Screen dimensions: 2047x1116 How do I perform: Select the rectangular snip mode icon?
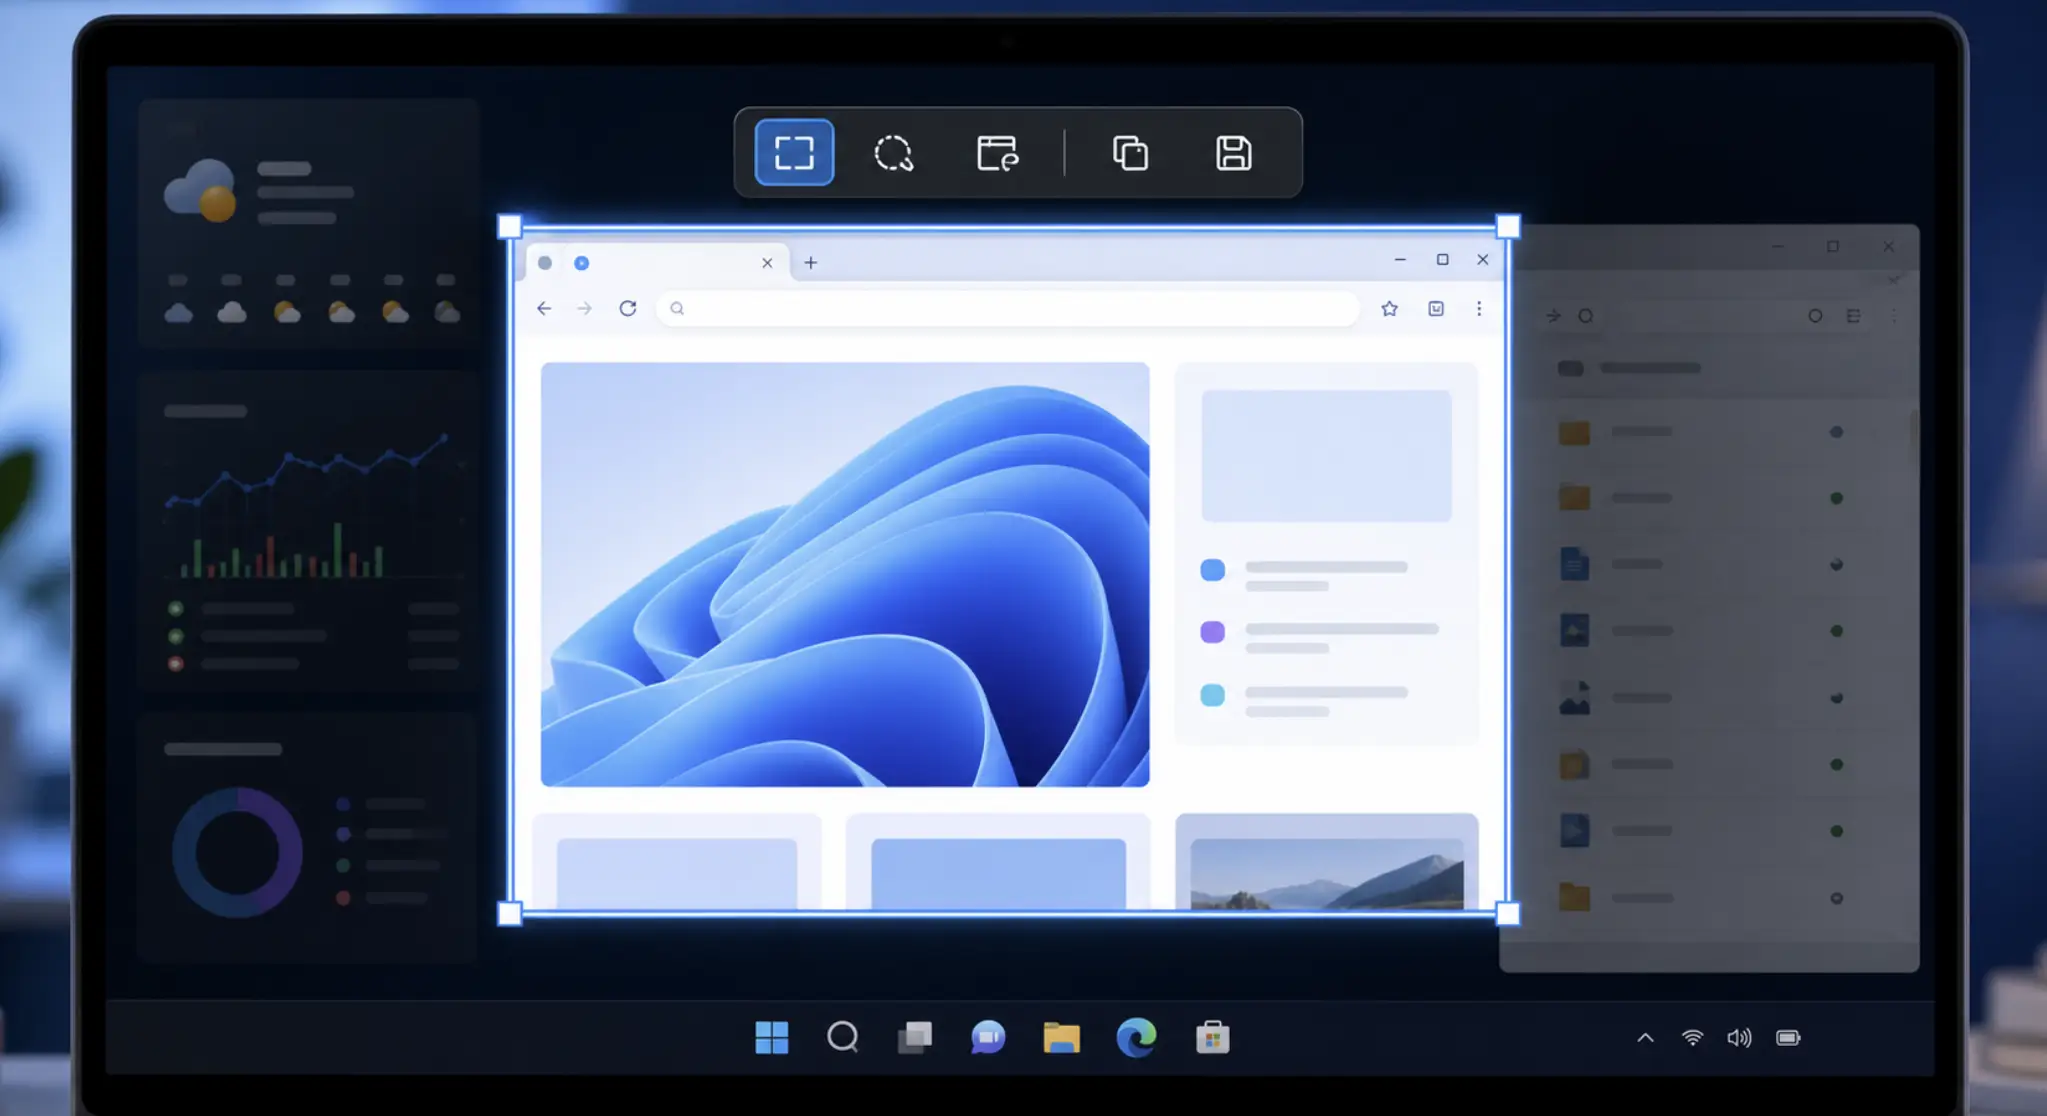coord(794,152)
